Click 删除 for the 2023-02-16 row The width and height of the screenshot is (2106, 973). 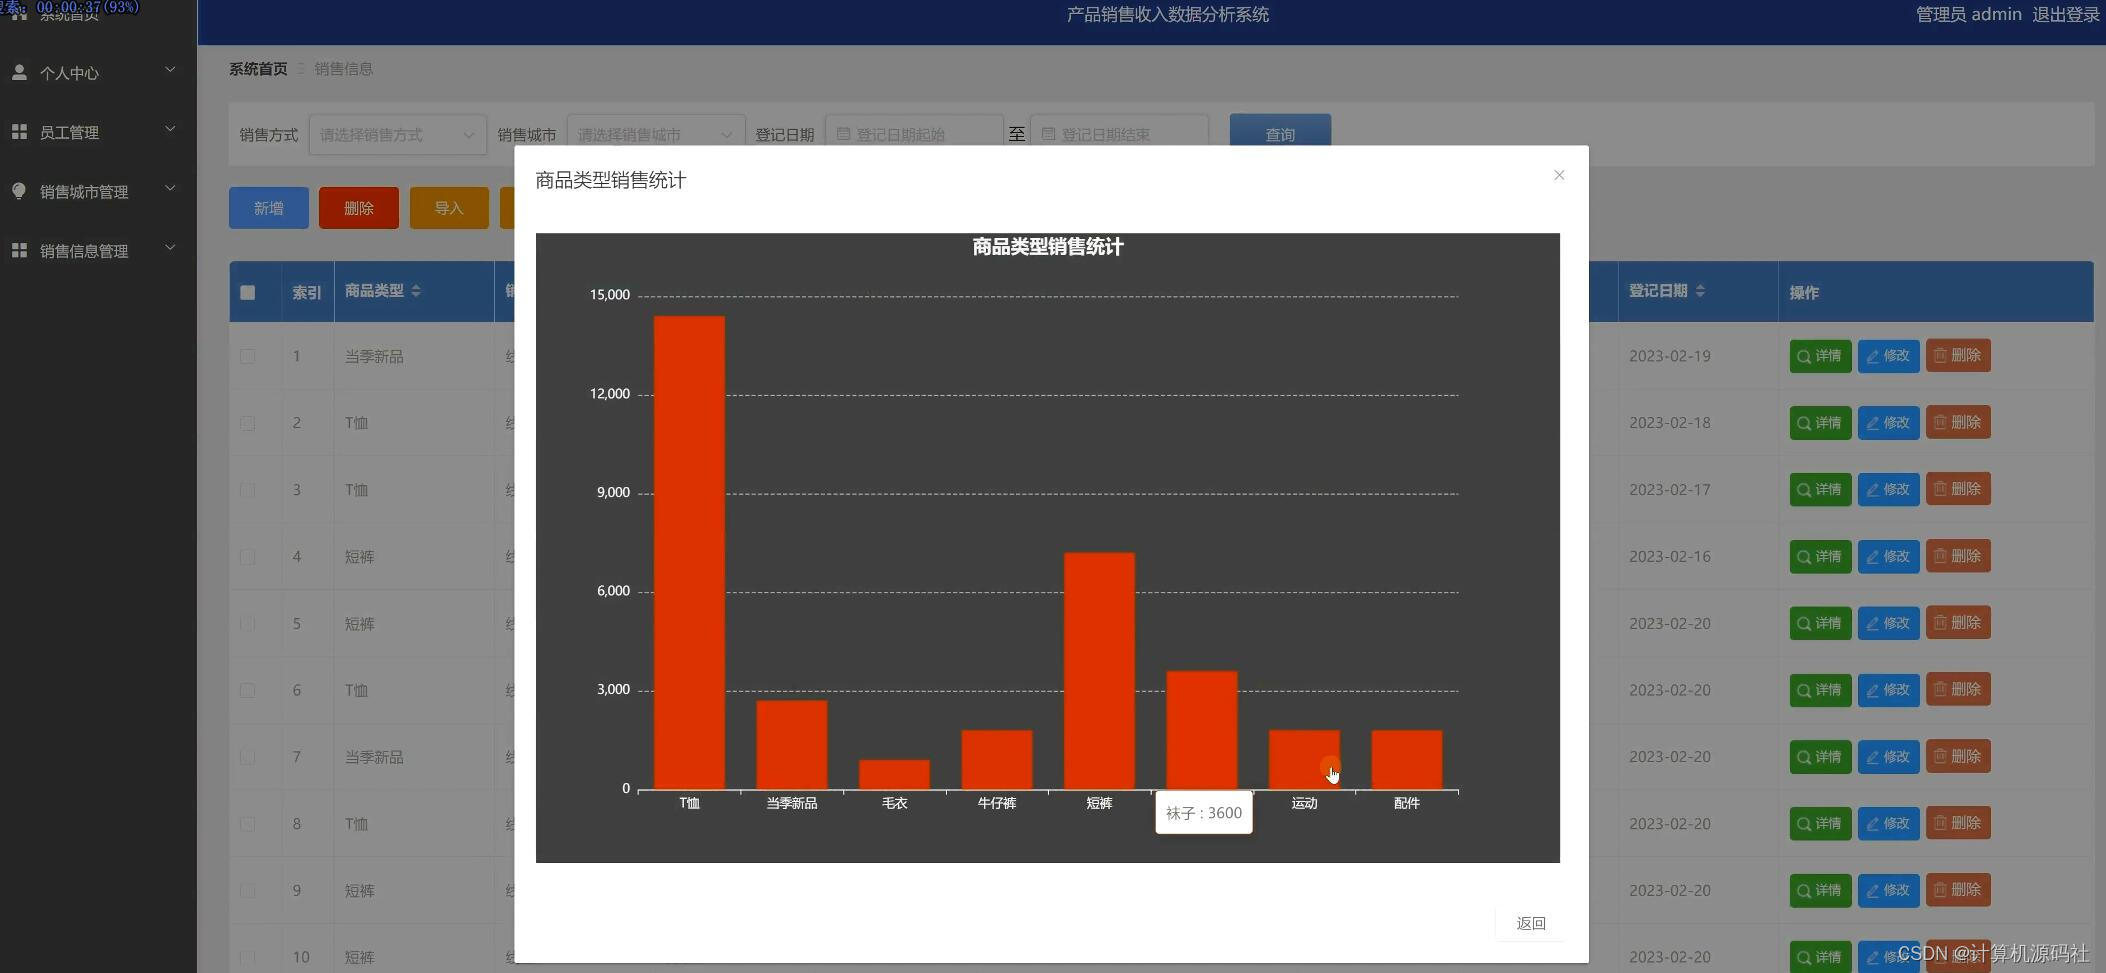(x=1958, y=557)
